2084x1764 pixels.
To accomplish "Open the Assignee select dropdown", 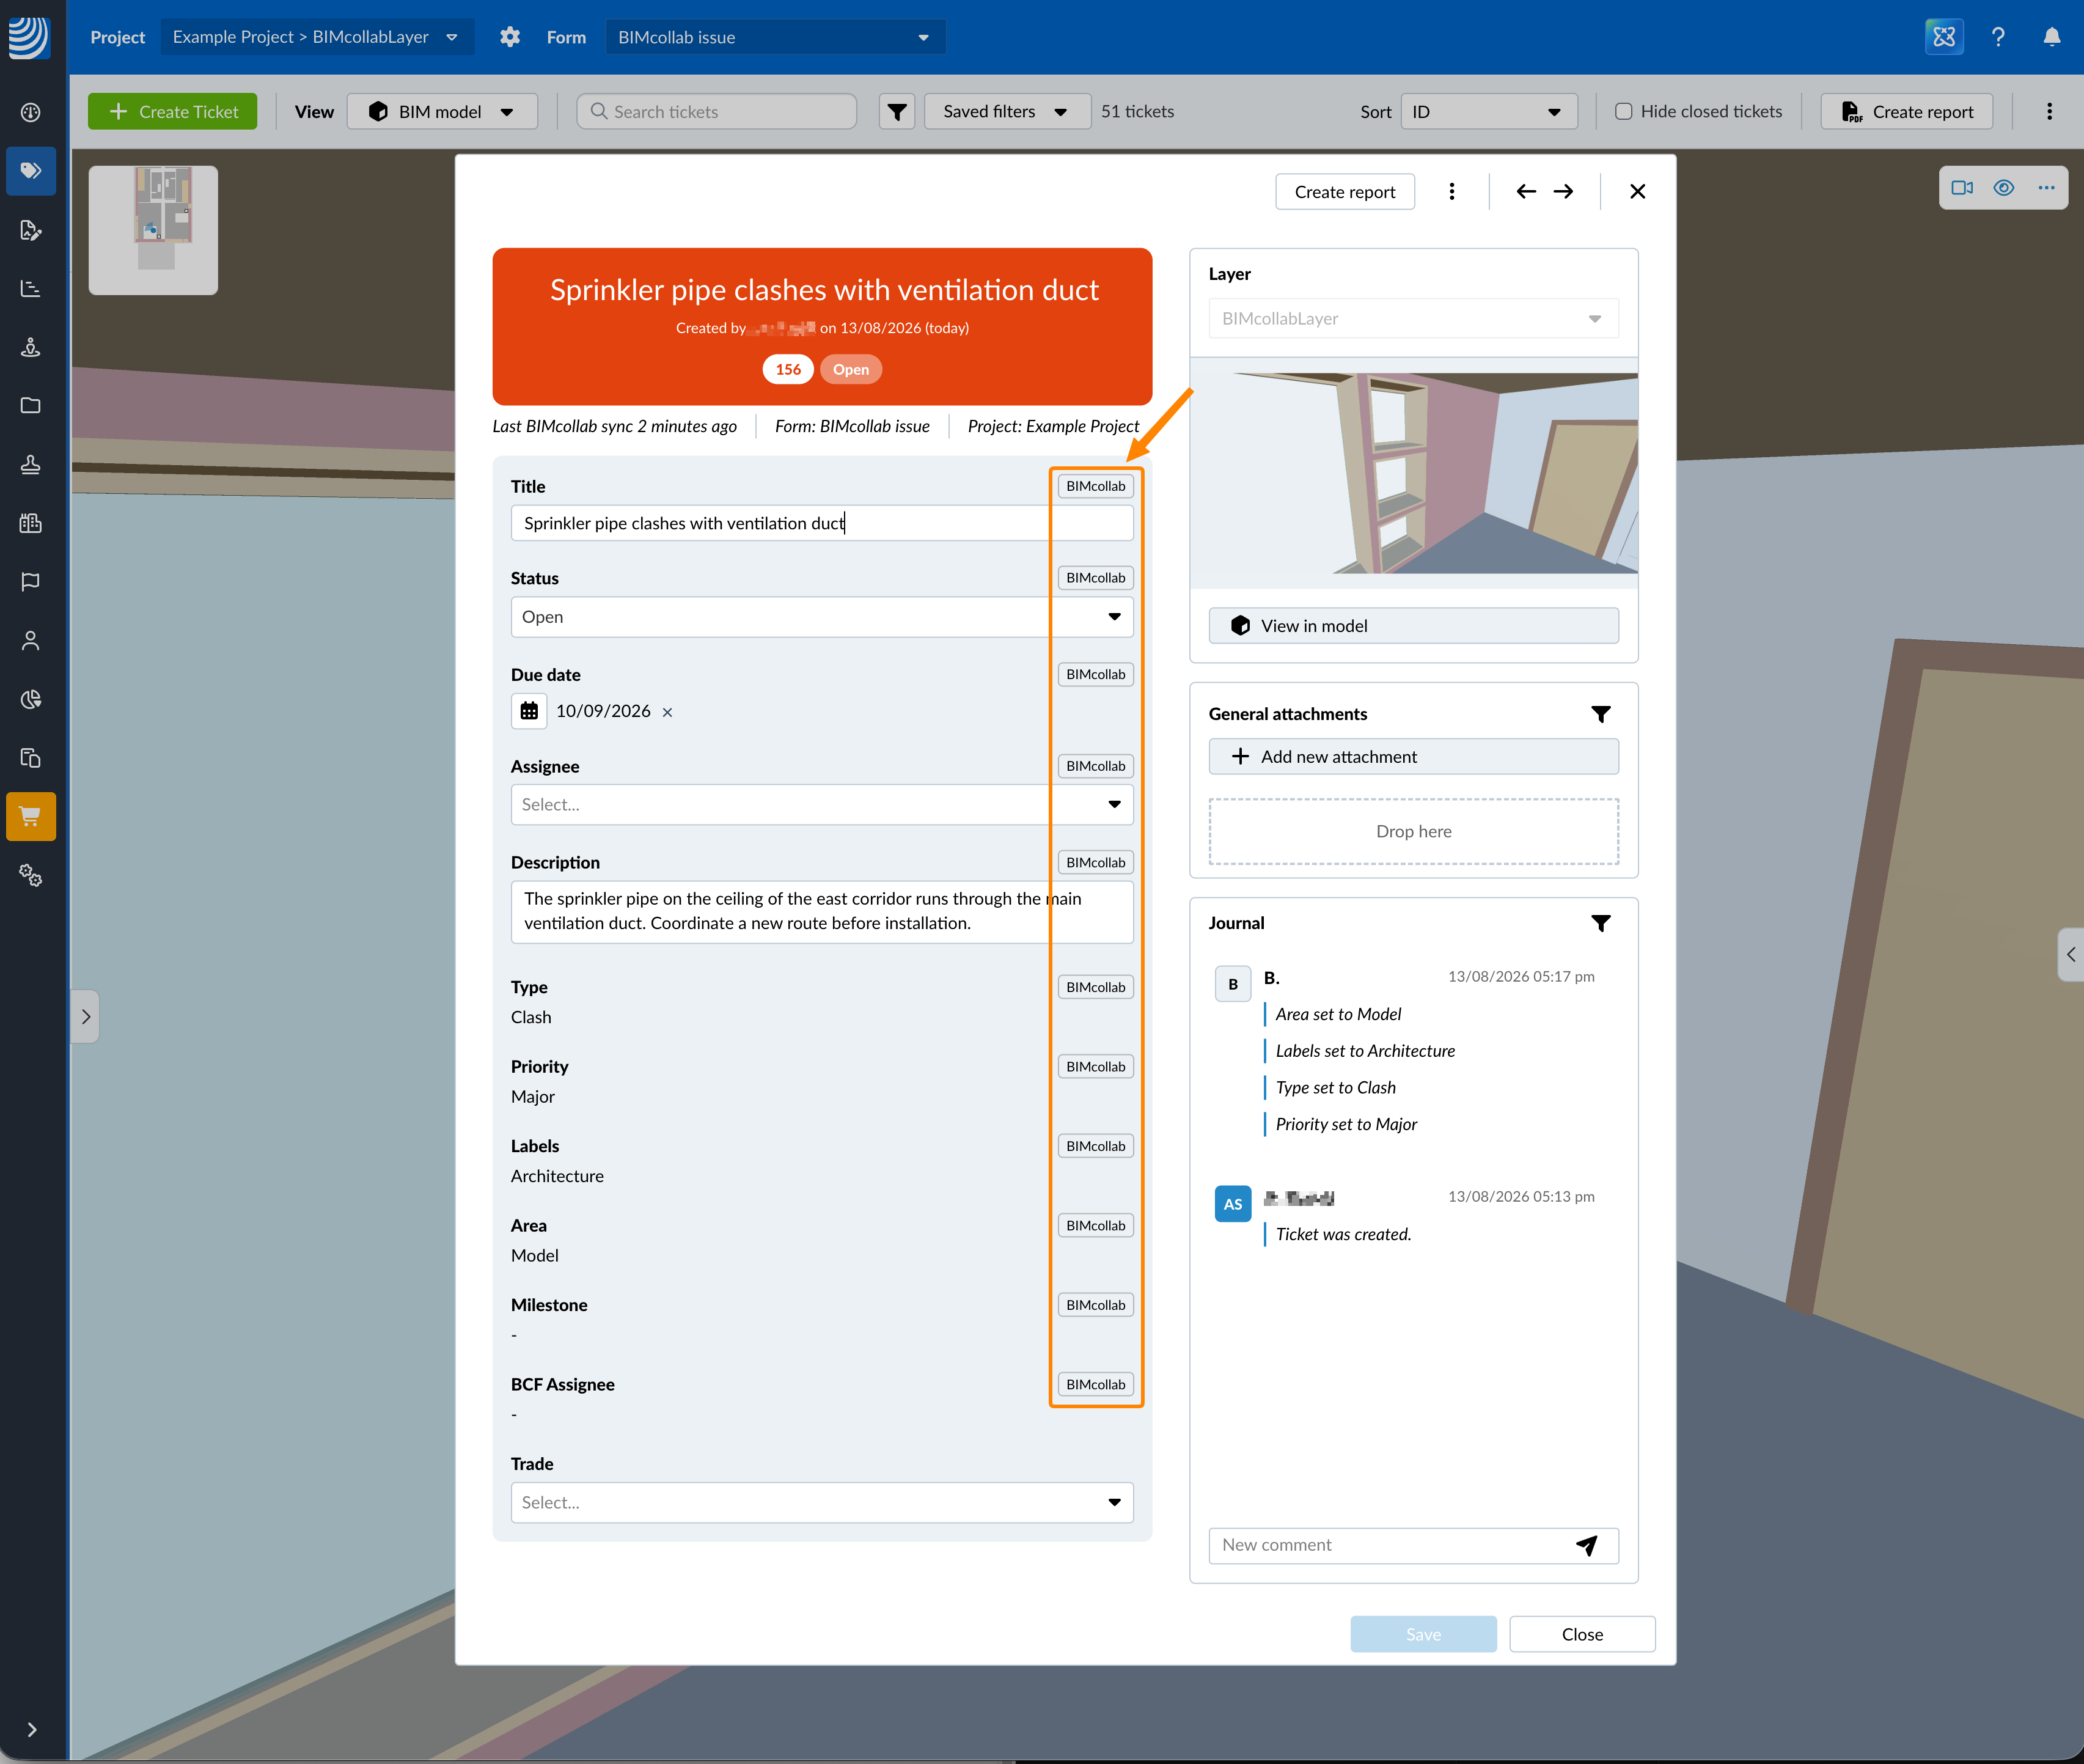I will coord(822,805).
